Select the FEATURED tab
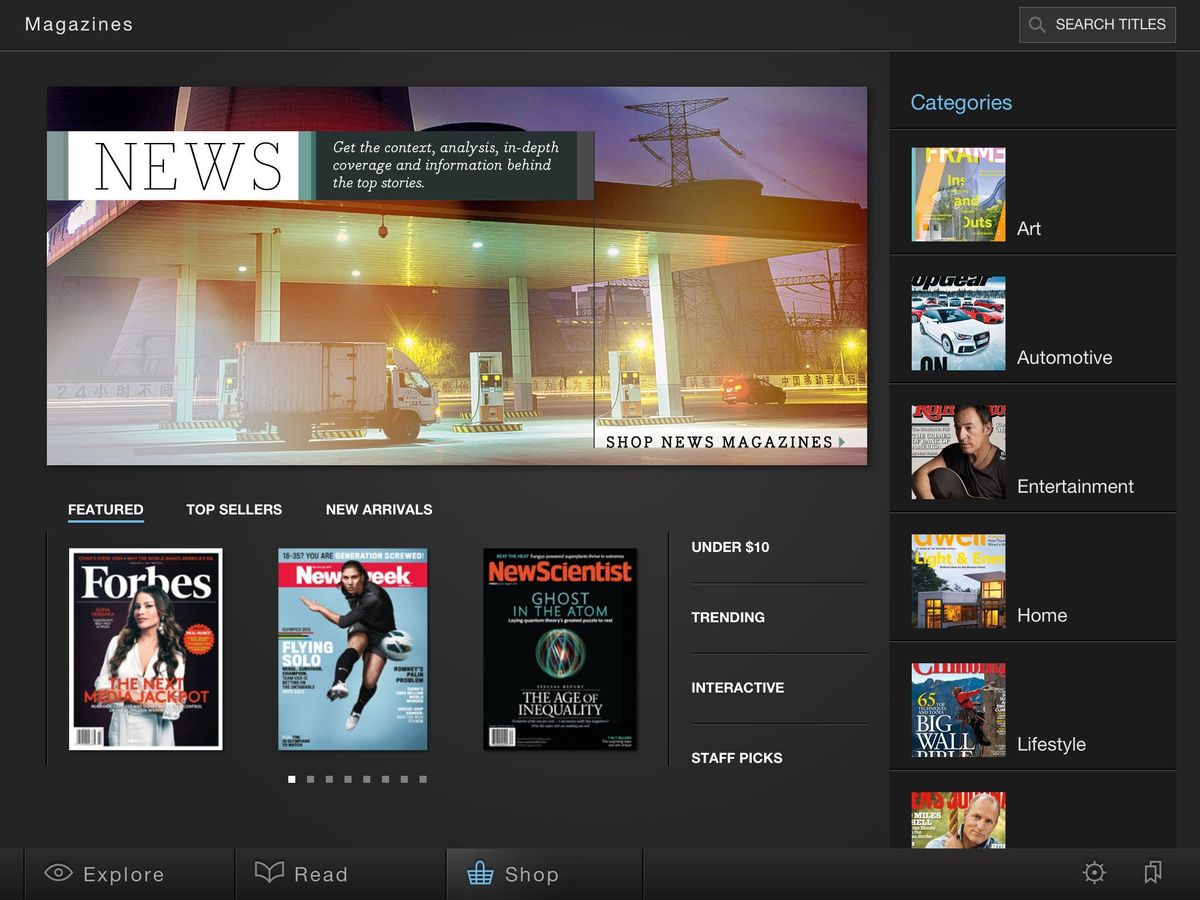The height and width of the screenshot is (900, 1200). [105, 510]
